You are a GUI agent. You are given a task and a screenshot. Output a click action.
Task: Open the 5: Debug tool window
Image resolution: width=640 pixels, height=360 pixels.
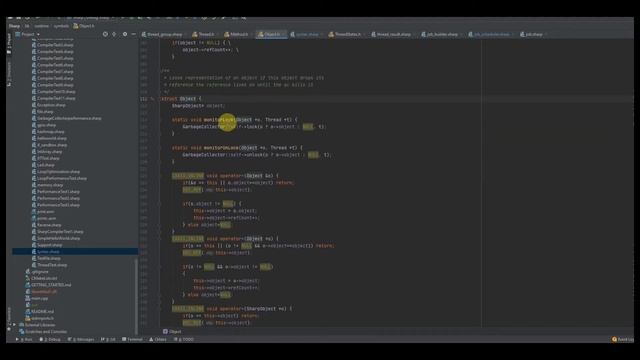pos(50,340)
